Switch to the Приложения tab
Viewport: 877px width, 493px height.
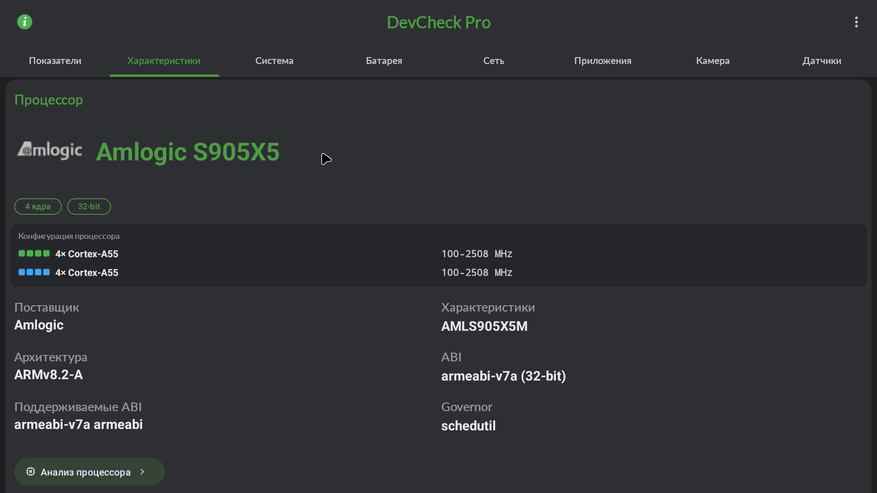(602, 60)
